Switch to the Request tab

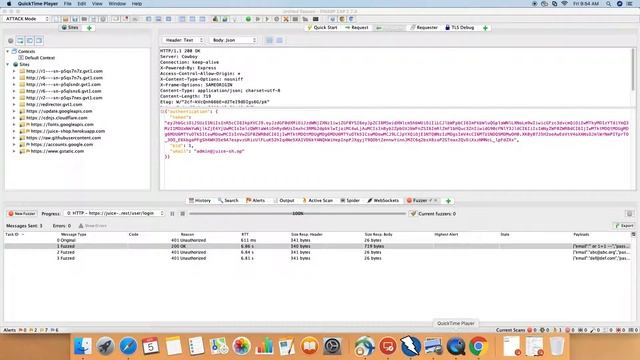click(356, 27)
